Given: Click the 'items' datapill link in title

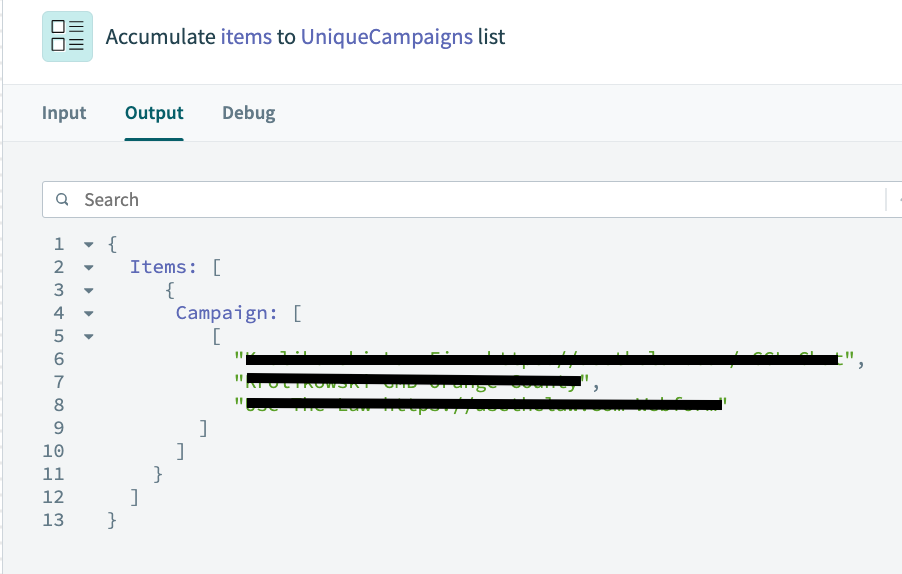Looking at the screenshot, I should 246,38.
